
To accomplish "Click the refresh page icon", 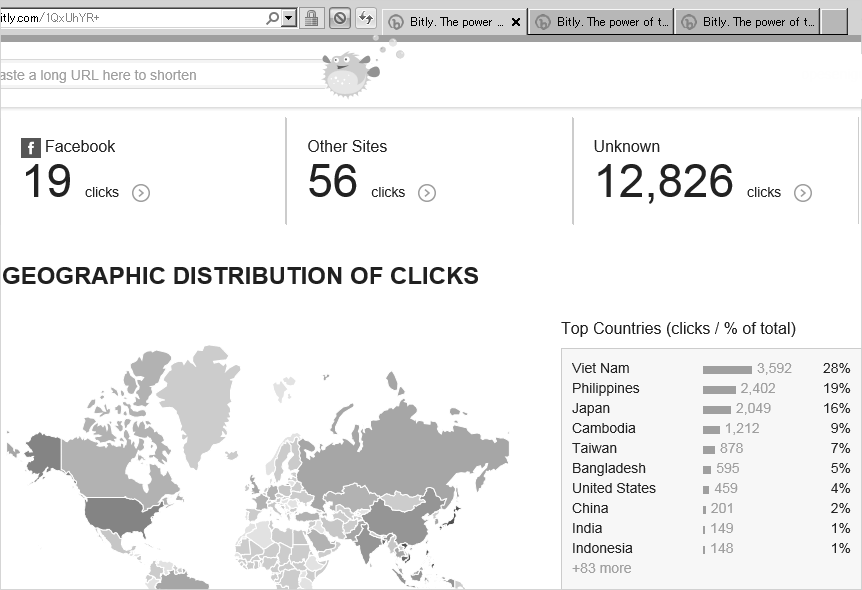I will pyautogui.click(x=366, y=18).
